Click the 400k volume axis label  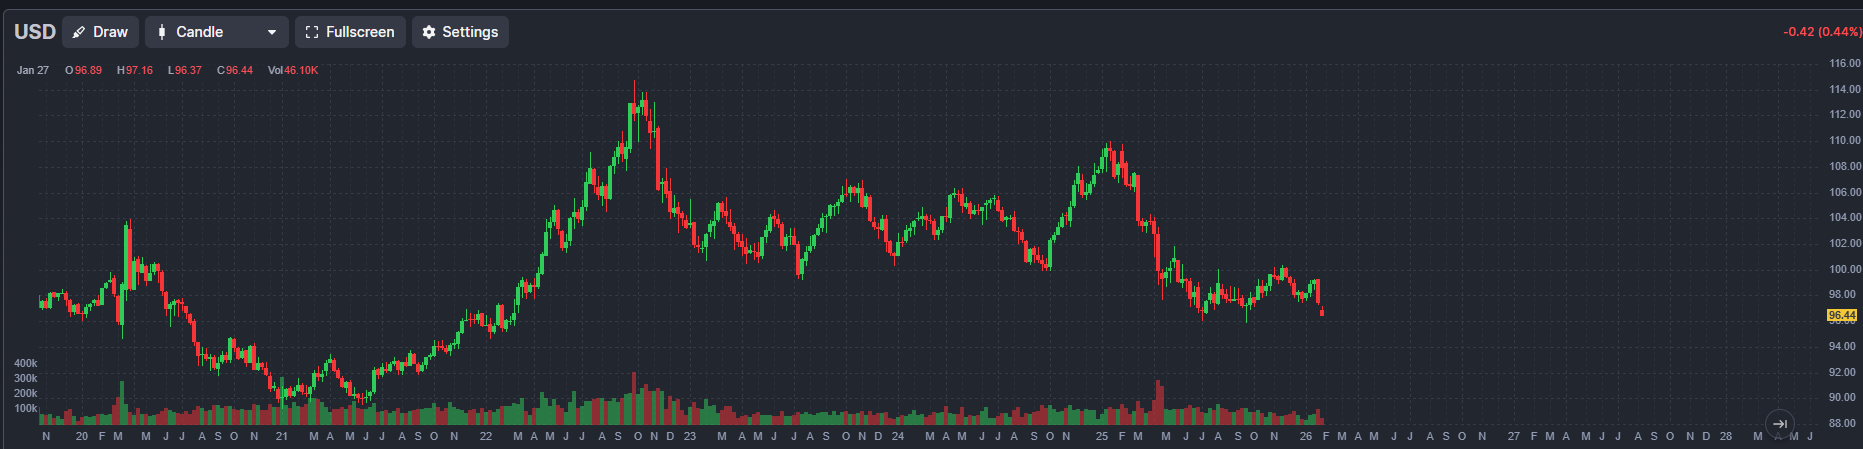click(26, 363)
